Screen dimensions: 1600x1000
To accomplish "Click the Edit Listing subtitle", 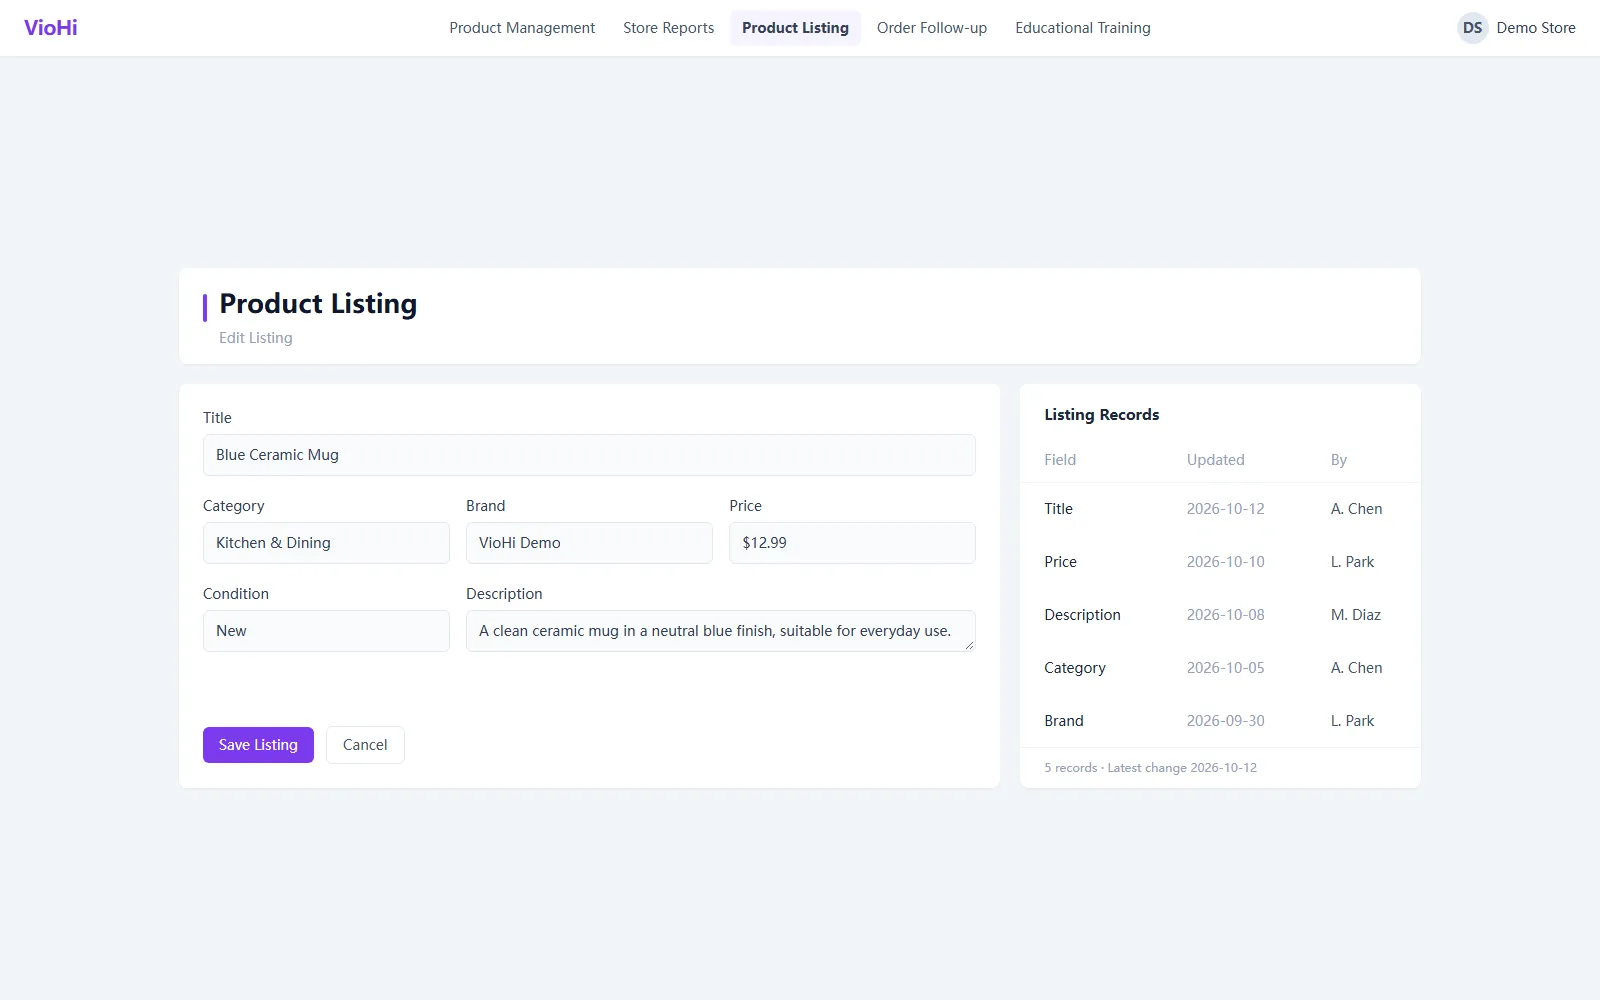I will tap(256, 338).
